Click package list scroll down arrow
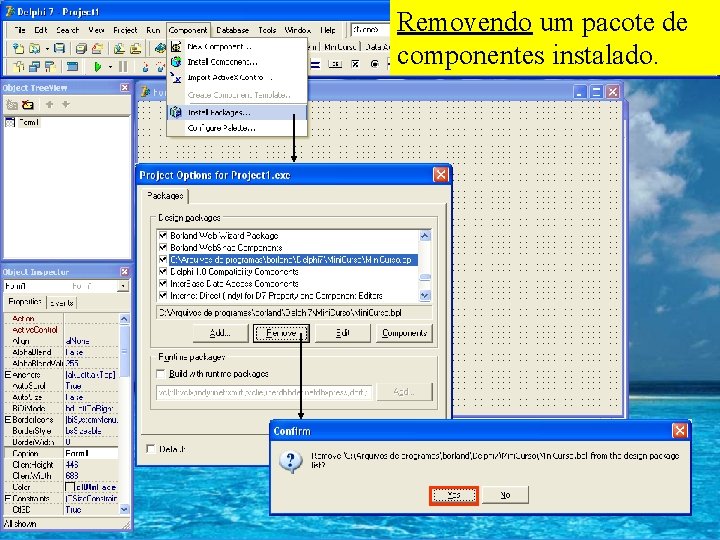Image resolution: width=720 pixels, height=540 pixels. (425, 296)
